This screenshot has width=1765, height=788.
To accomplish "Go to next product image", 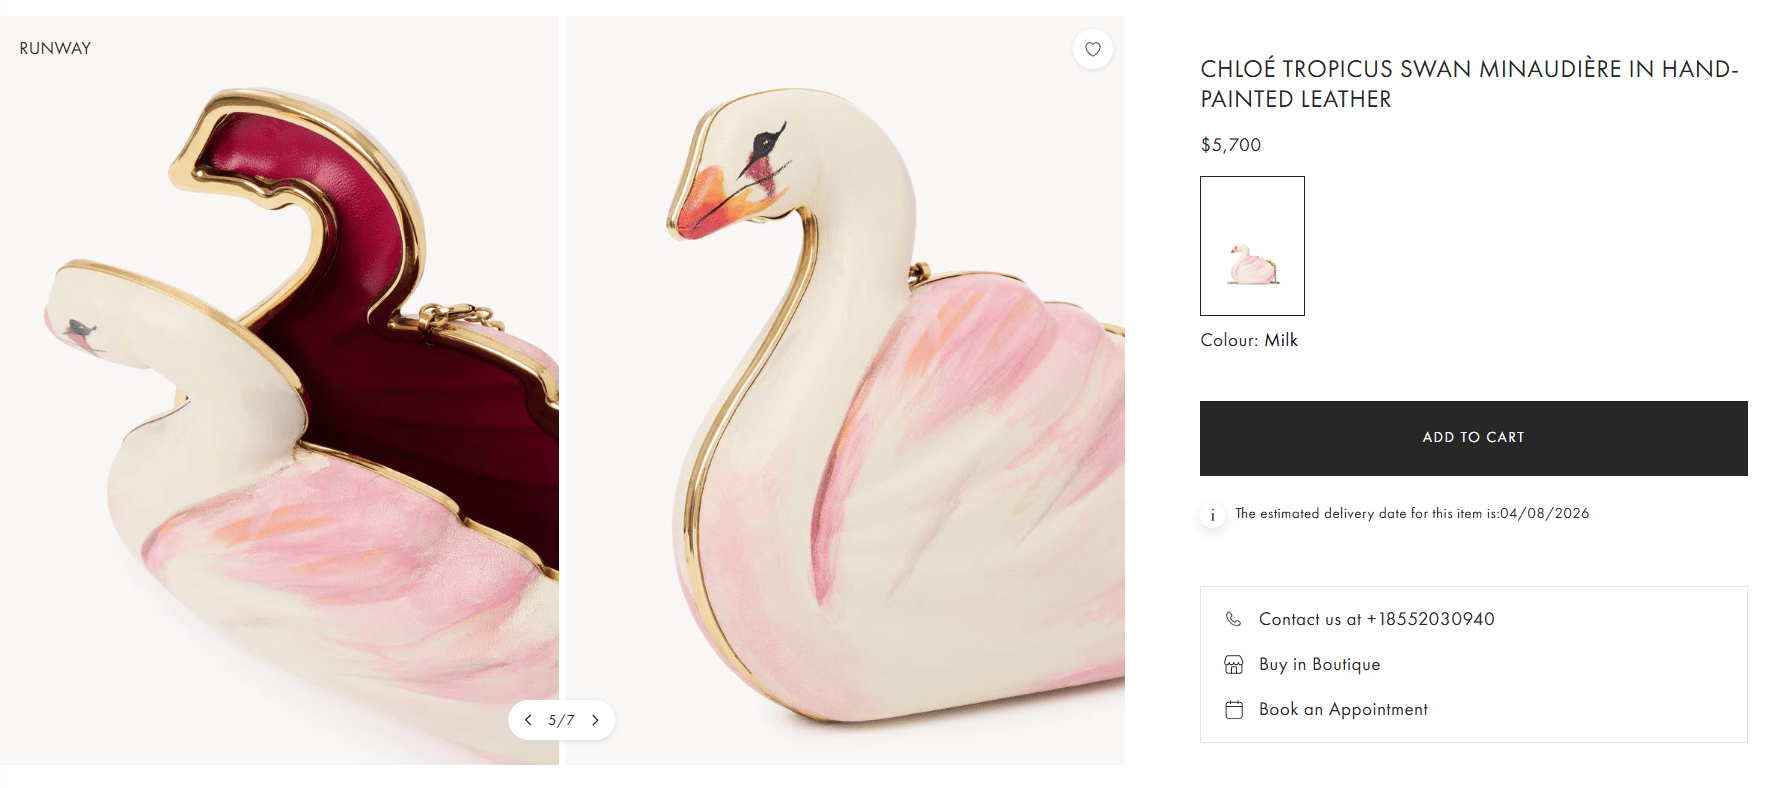I will point(595,720).
